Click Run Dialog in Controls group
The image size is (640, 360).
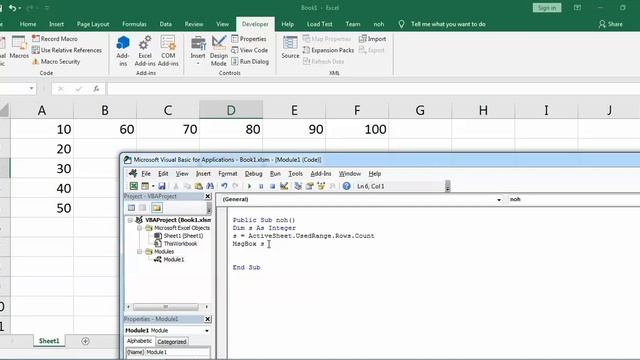250,61
